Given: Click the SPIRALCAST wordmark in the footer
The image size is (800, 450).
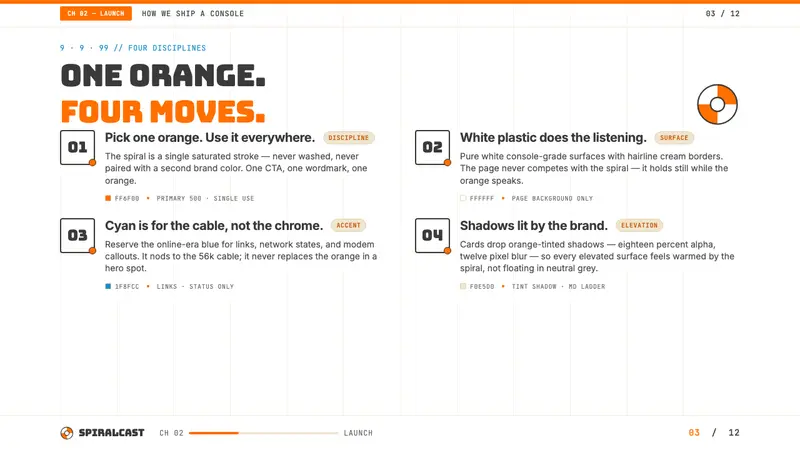Looking at the screenshot, I should (x=111, y=433).
